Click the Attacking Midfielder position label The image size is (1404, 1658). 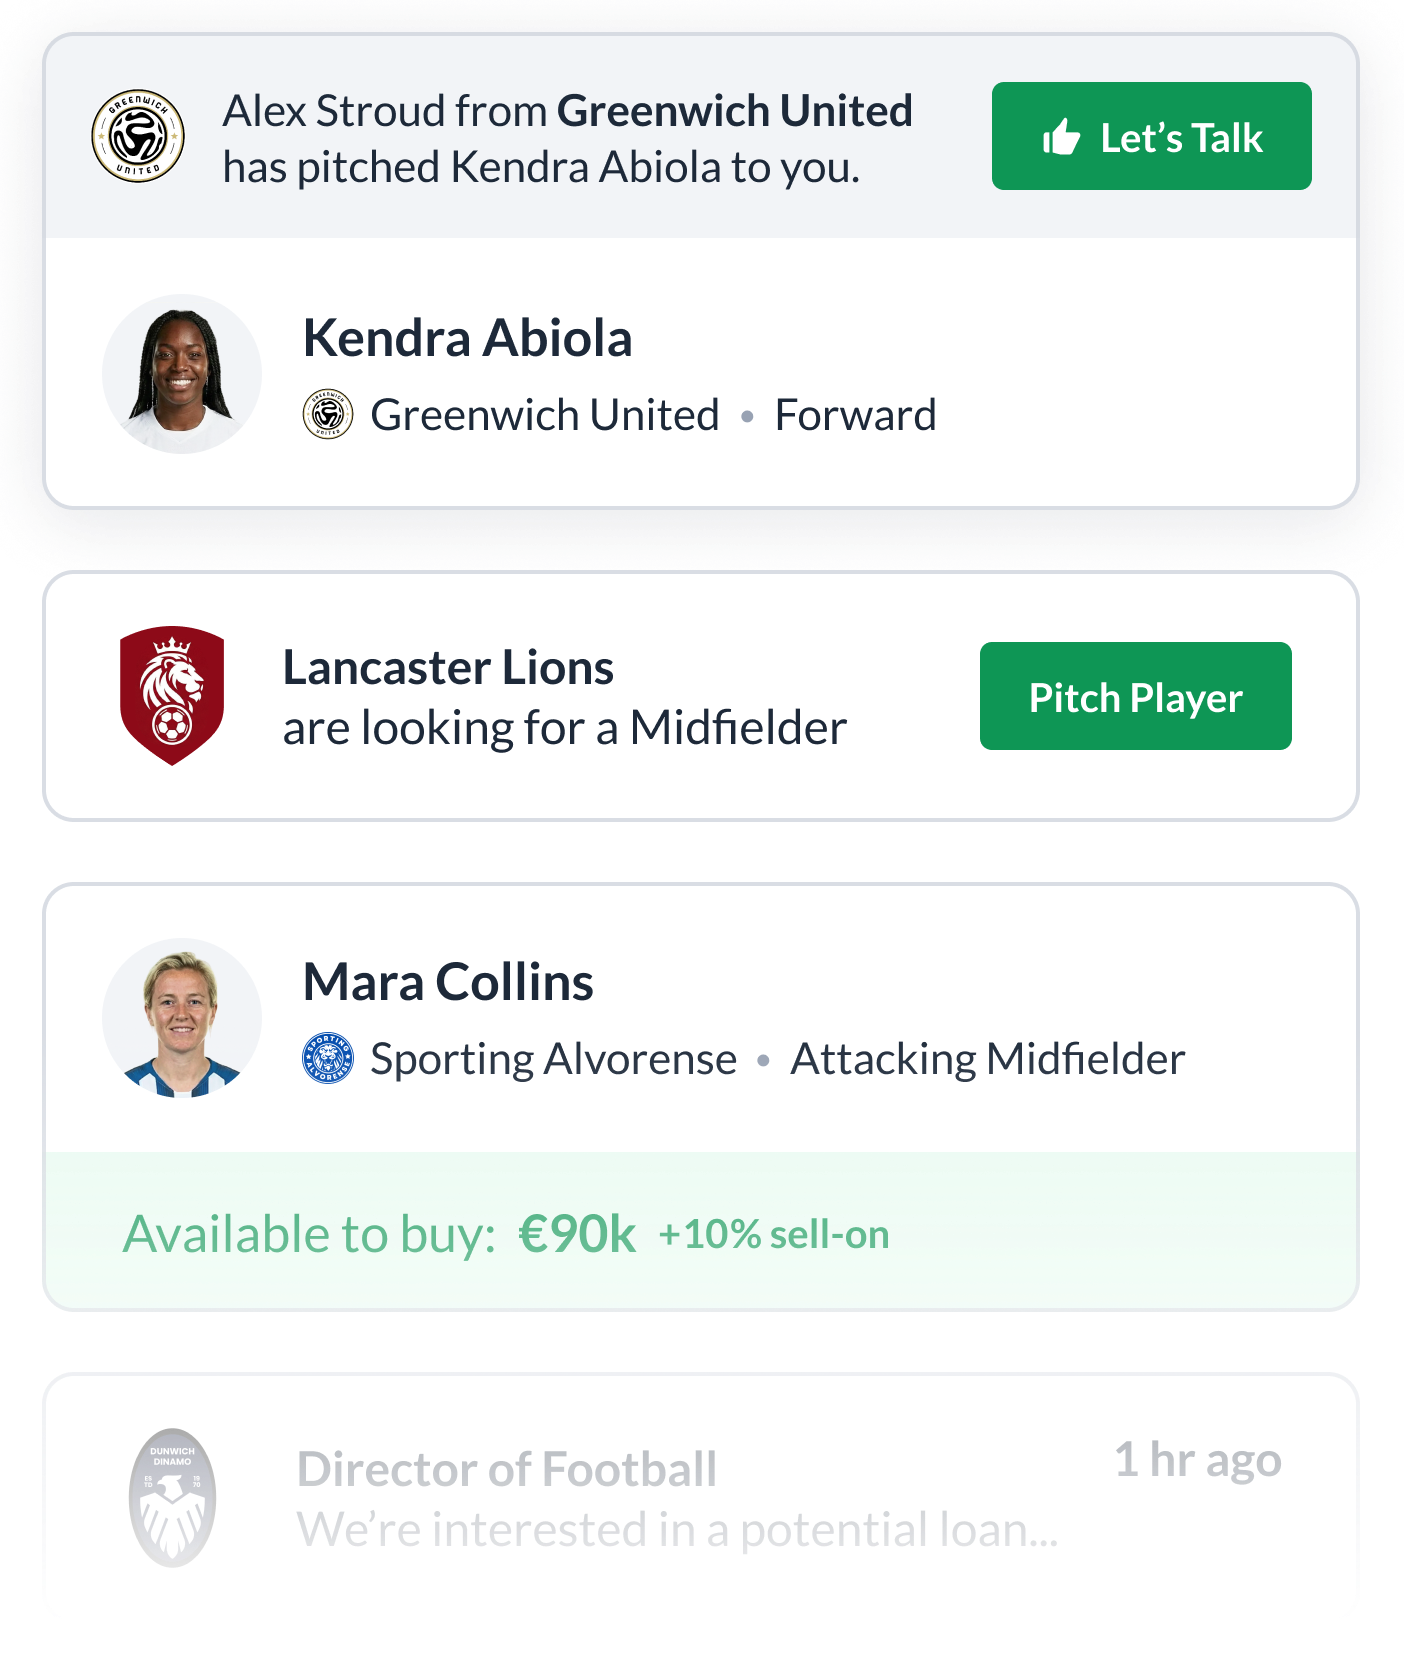(x=987, y=1059)
